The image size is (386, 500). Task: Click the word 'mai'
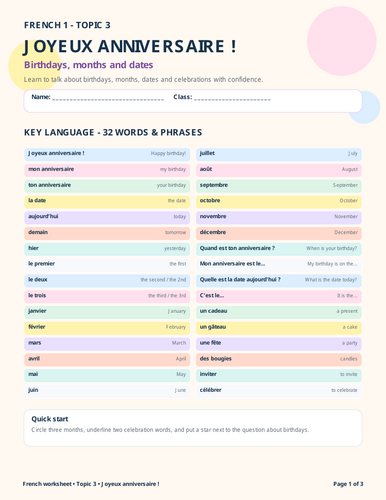[33, 374]
